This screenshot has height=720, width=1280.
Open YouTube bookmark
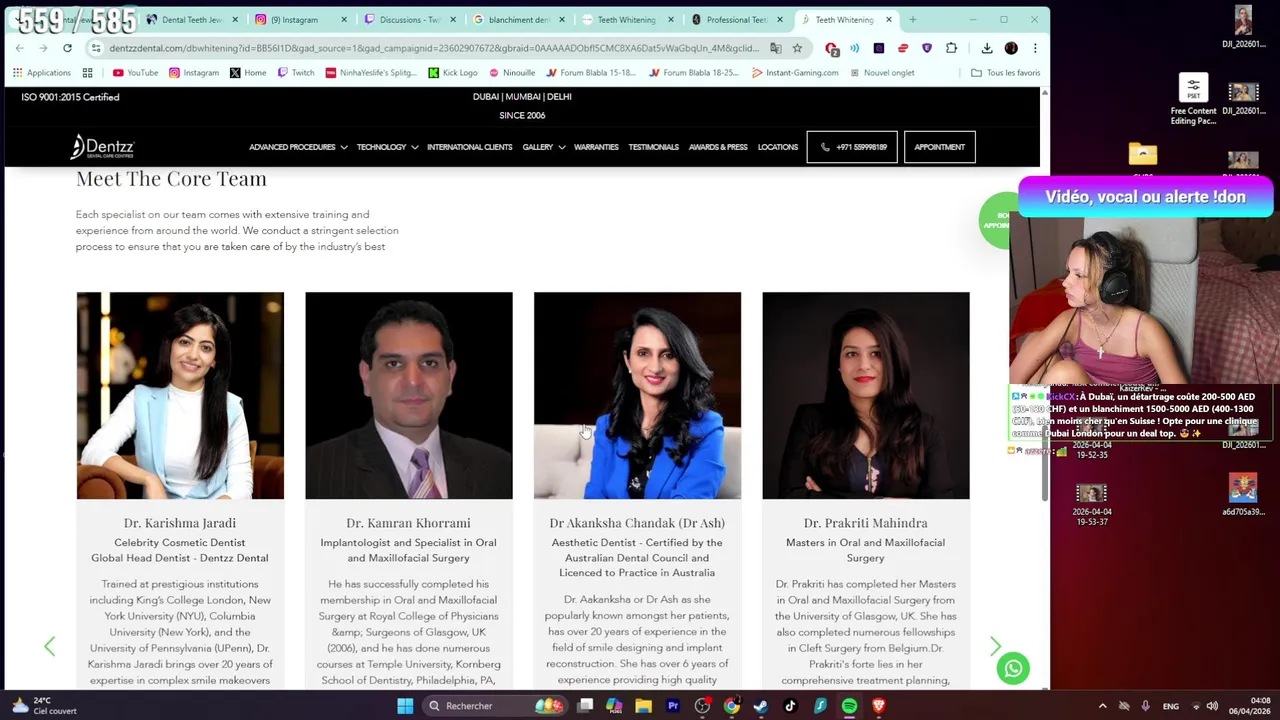pos(135,73)
